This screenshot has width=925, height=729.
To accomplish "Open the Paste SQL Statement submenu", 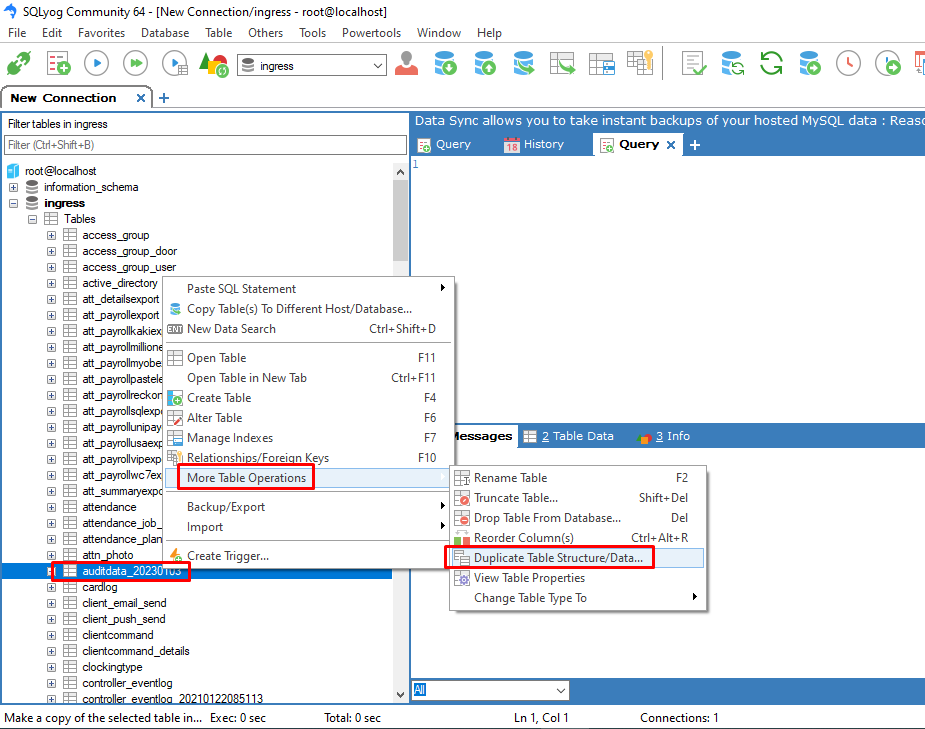I will [x=308, y=289].
